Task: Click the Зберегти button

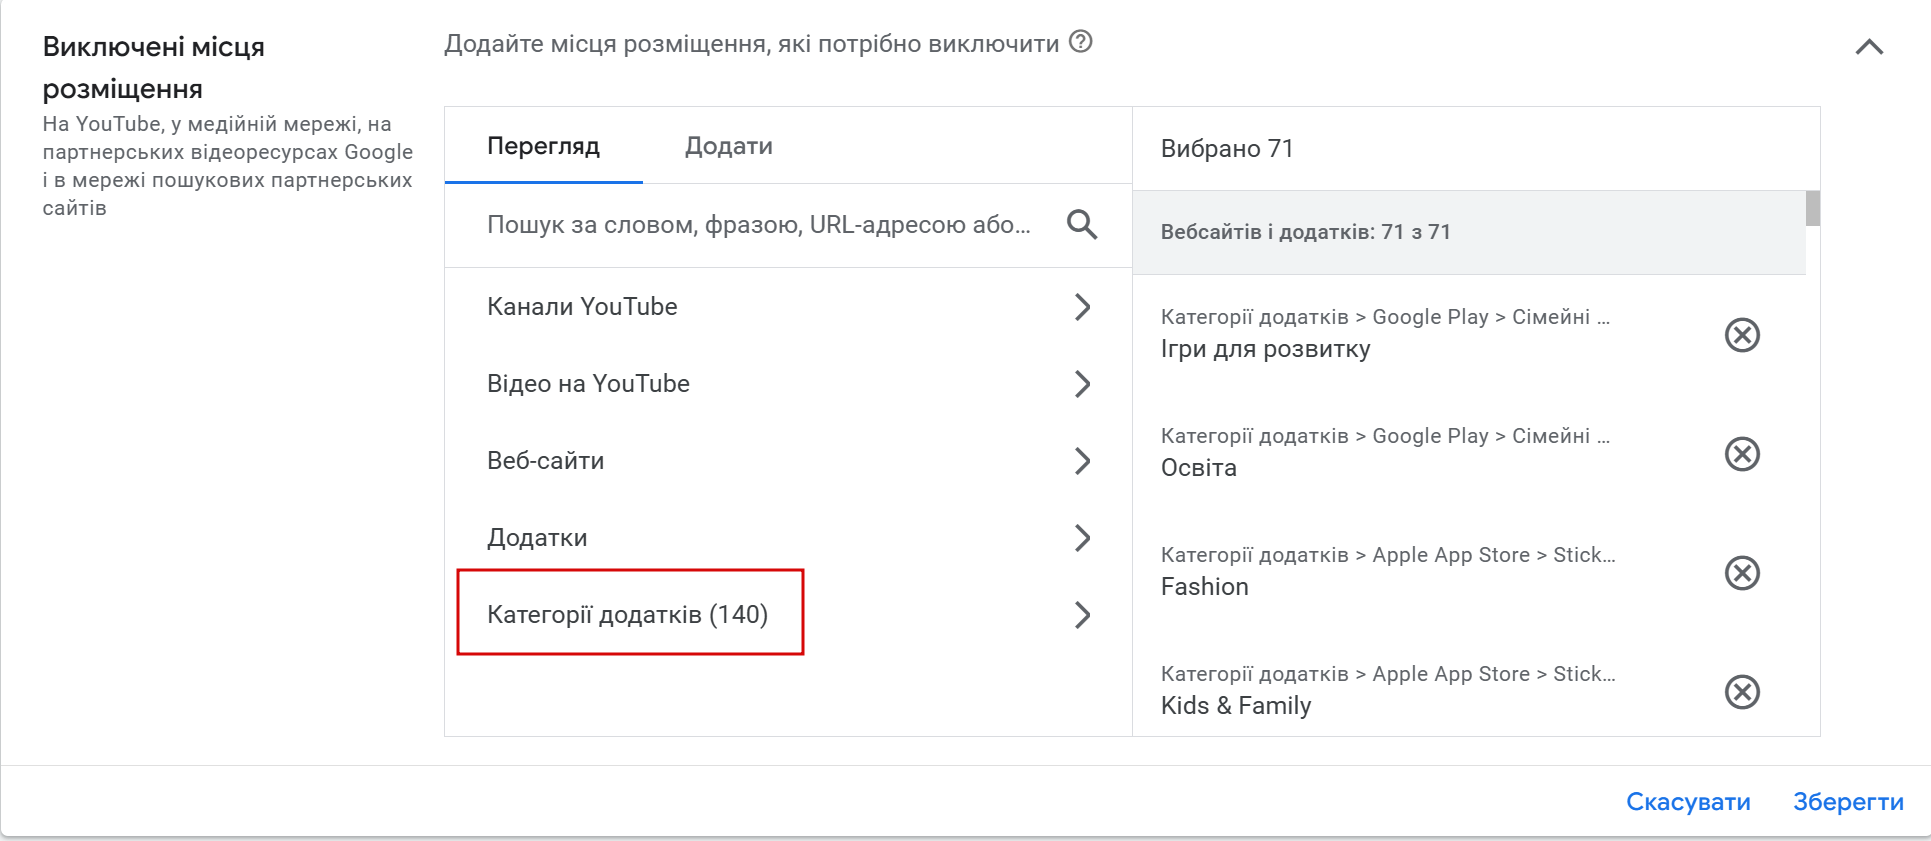Action: point(1847,802)
